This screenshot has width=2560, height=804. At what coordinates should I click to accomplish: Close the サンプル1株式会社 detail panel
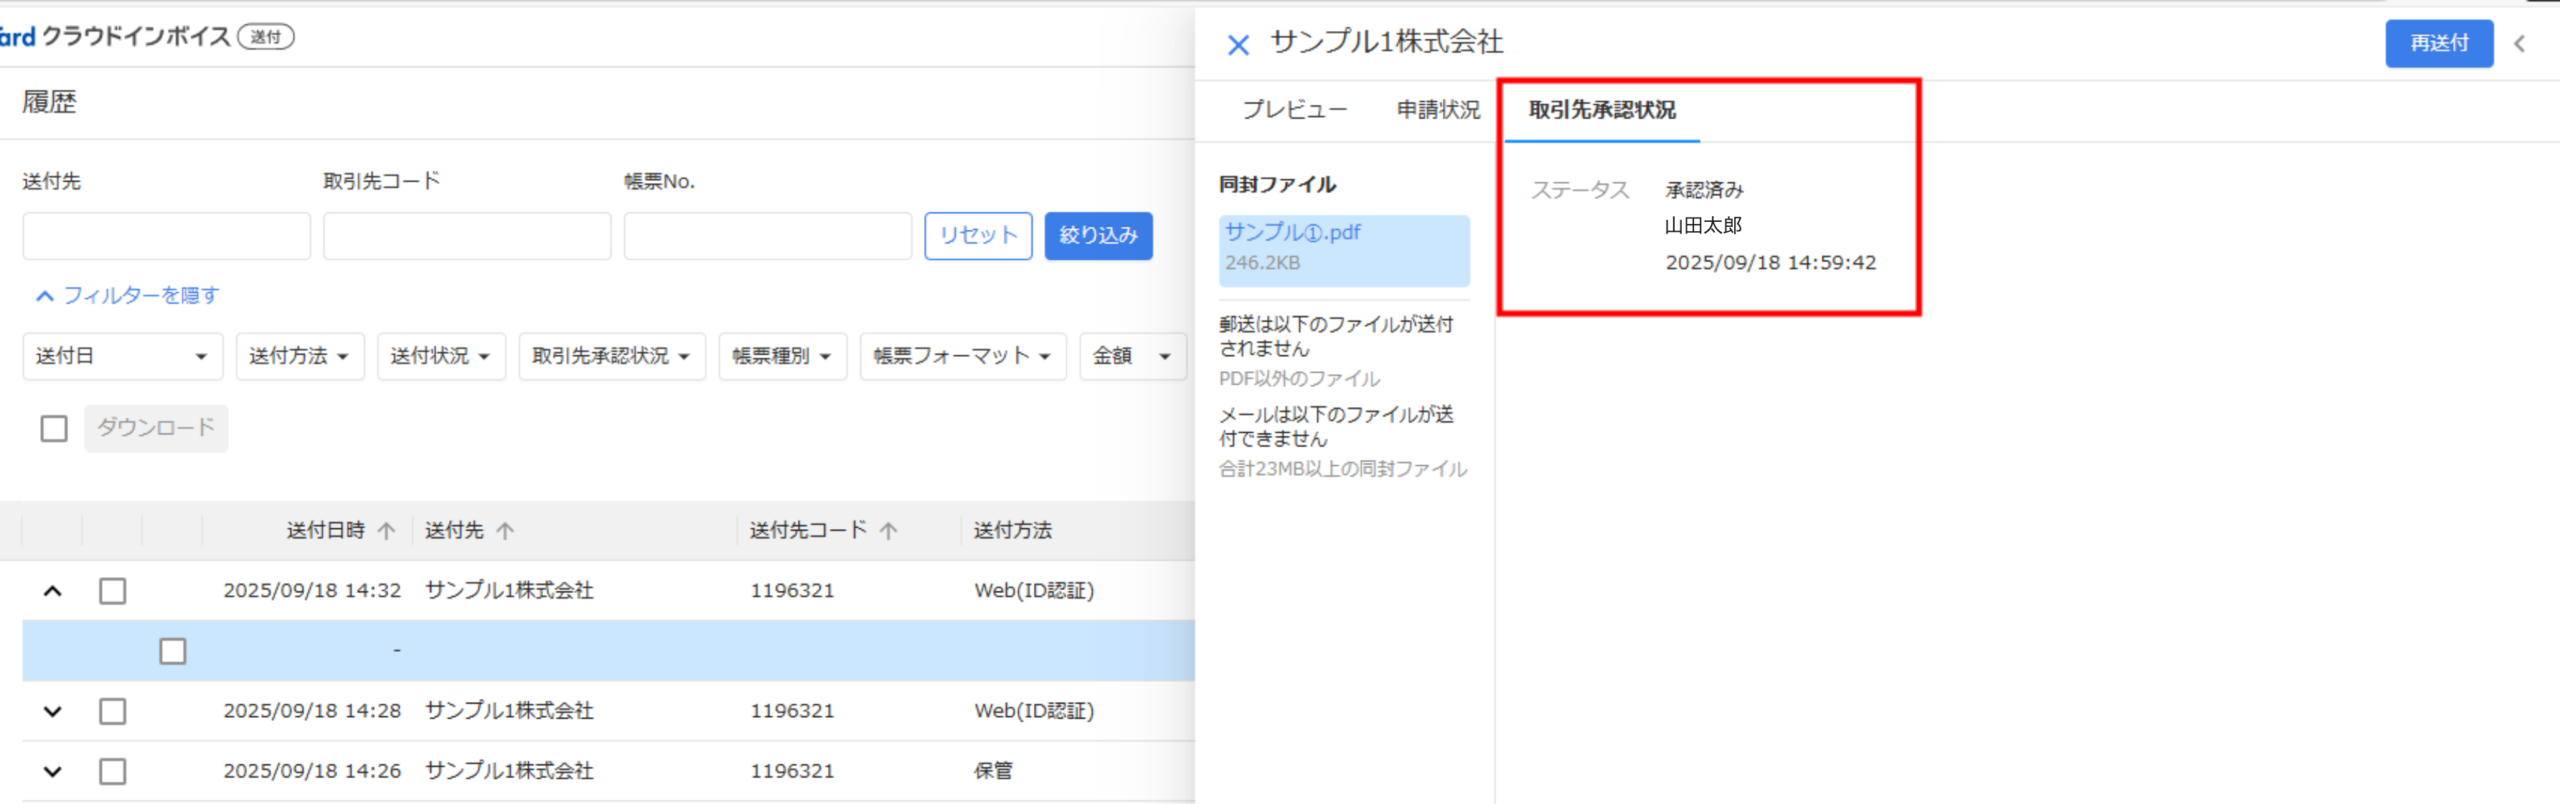pyautogui.click(x=1238, y=45)
